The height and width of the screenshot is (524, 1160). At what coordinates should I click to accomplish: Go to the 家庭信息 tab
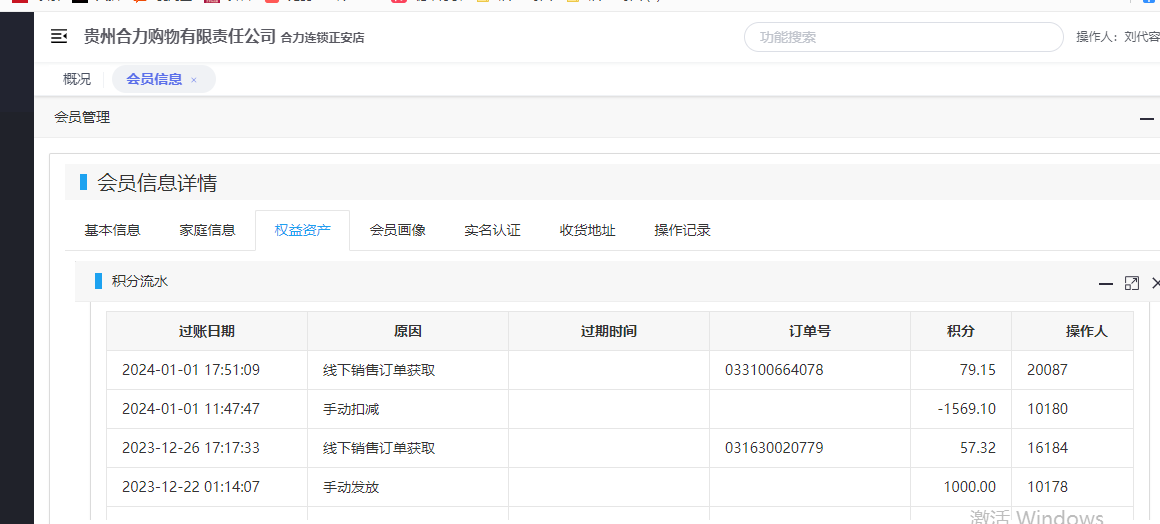pos(207,230)
